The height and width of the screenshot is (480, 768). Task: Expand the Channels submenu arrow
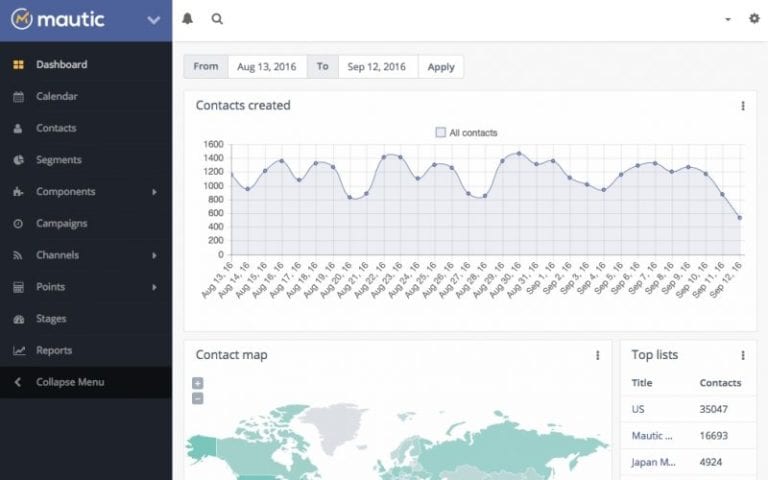coord(154,256)
